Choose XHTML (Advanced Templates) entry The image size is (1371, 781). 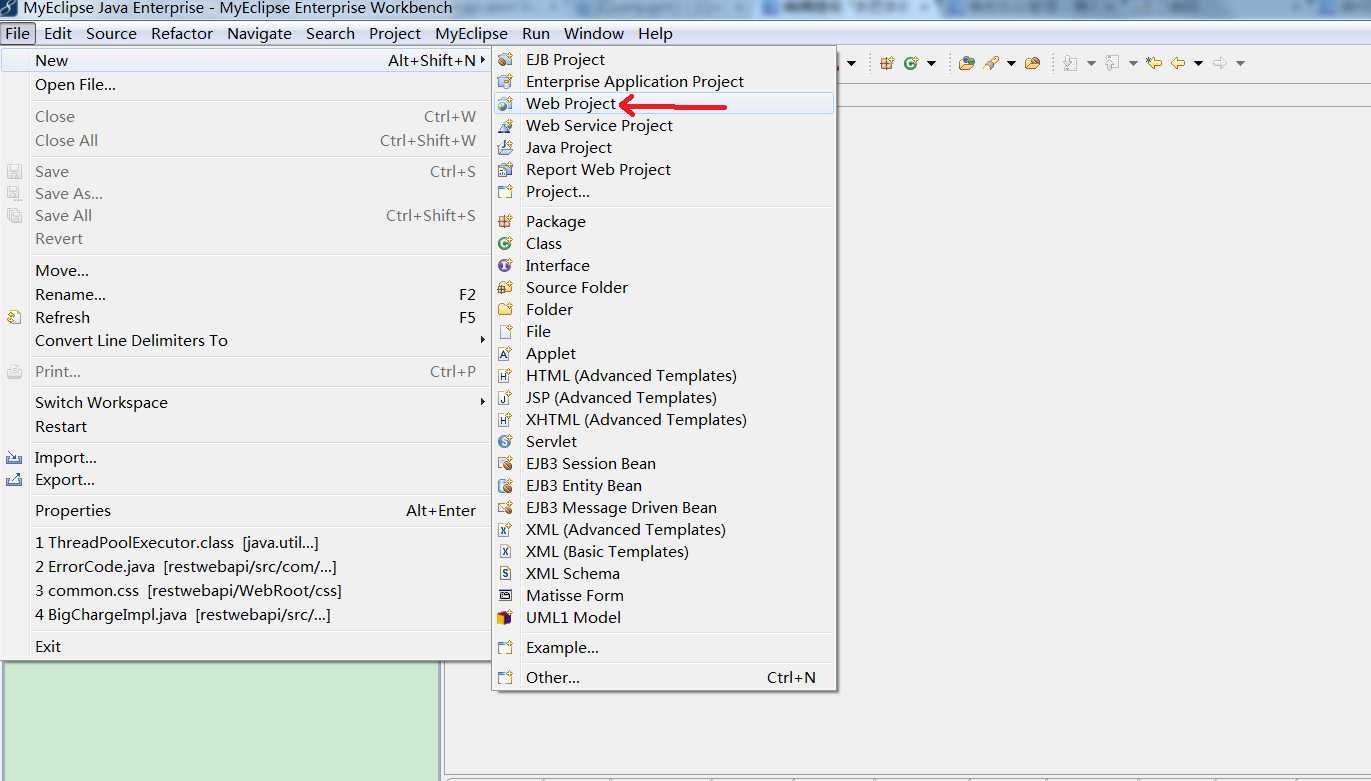664,419
